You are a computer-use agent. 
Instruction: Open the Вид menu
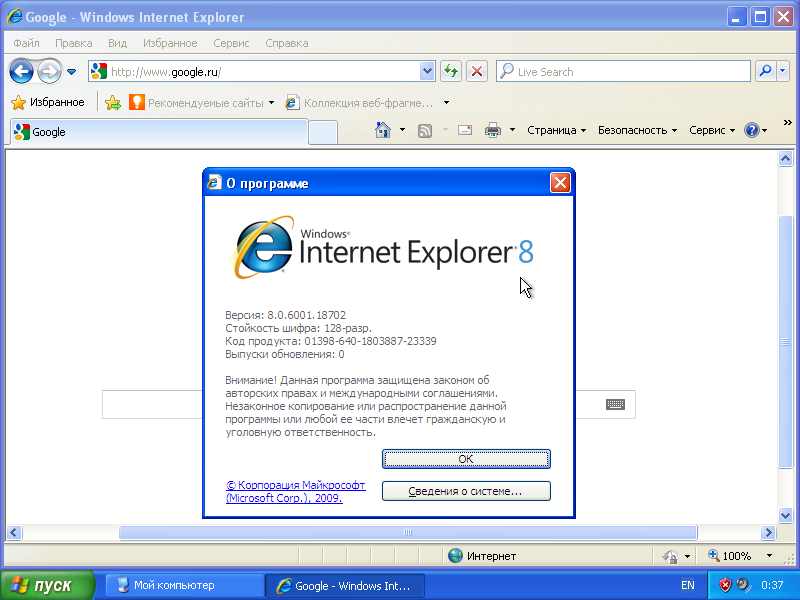click(117, 43)
